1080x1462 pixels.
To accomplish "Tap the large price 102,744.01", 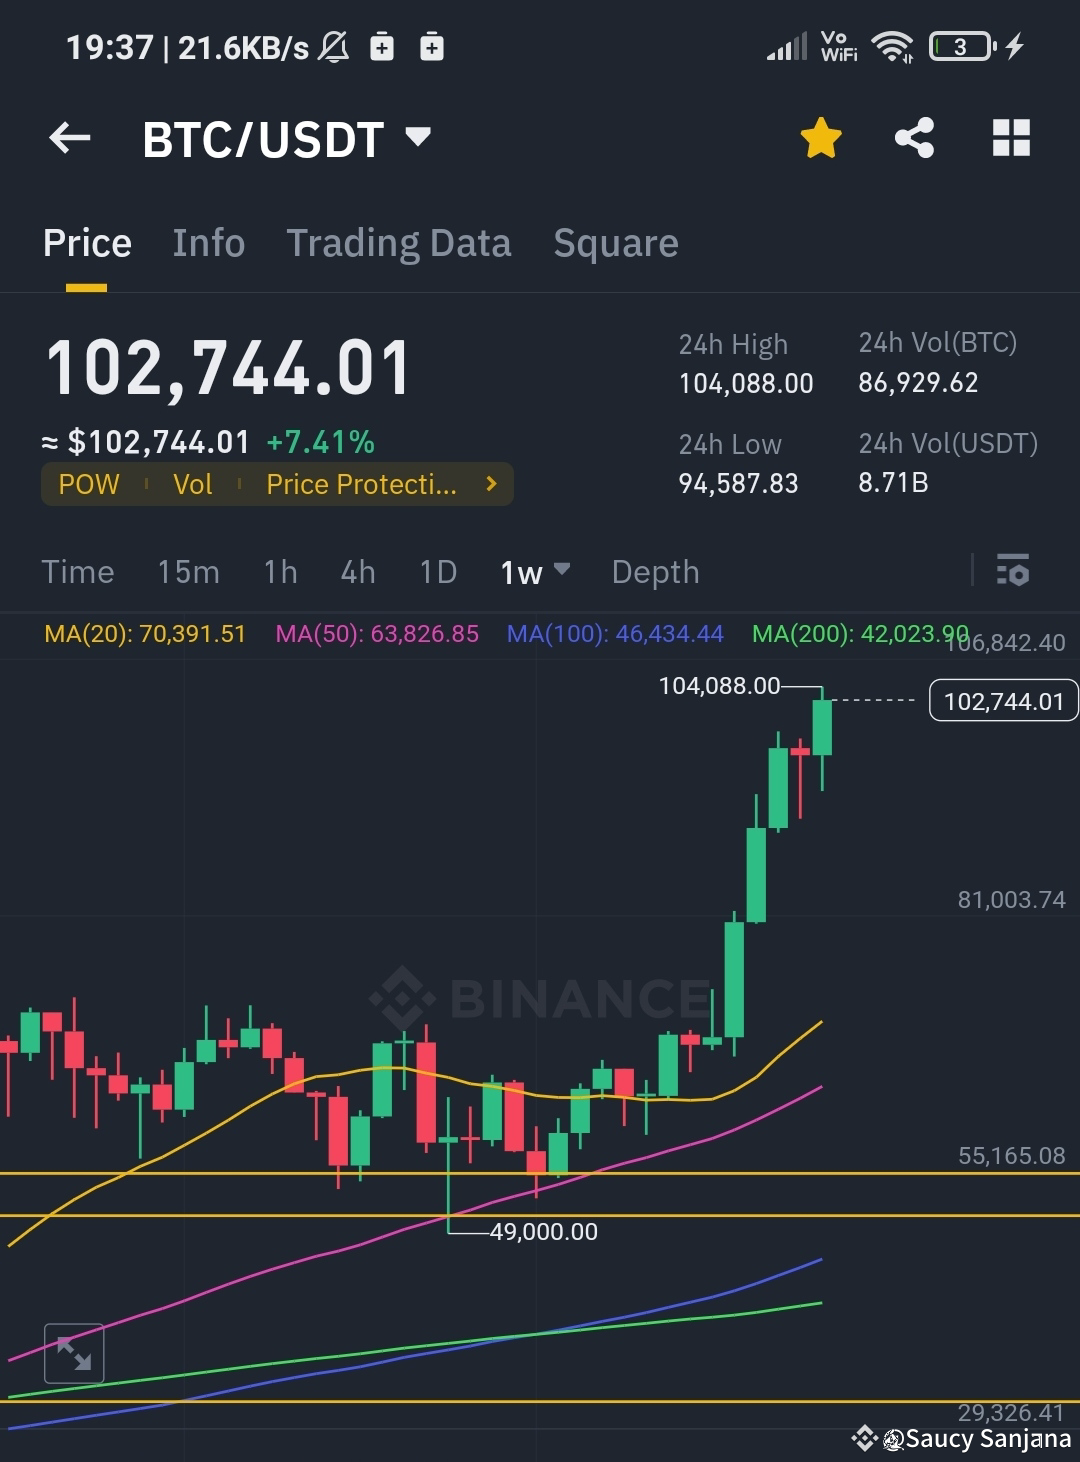I will (x=228, y=370).
